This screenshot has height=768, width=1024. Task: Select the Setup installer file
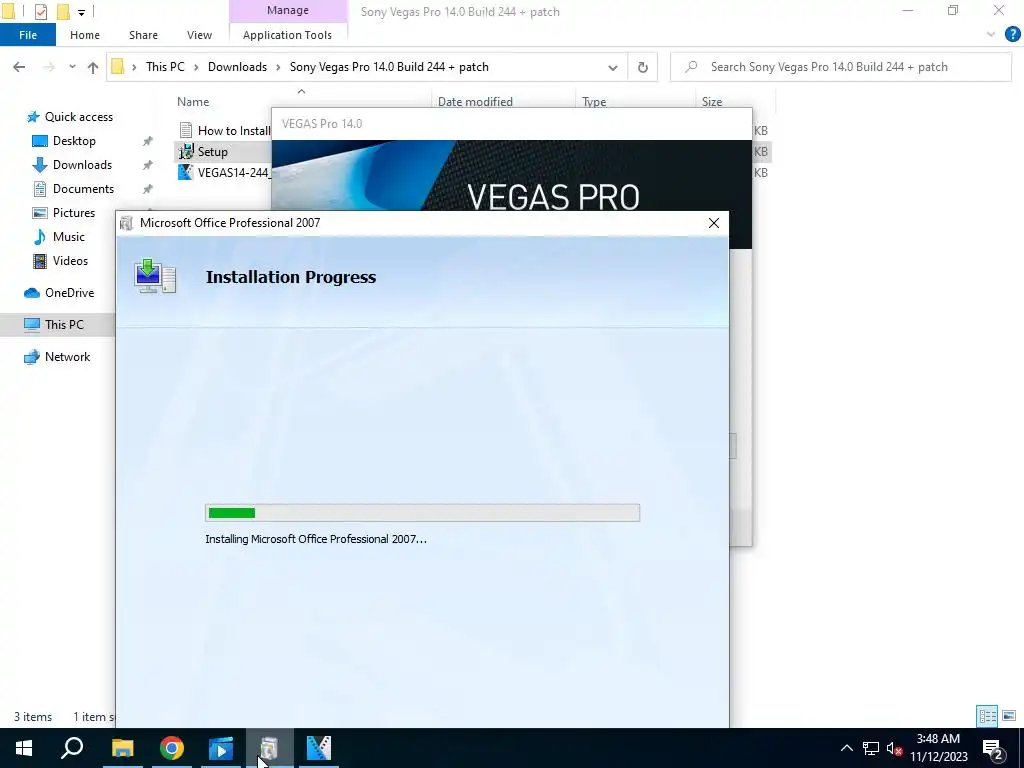[212, 152]
